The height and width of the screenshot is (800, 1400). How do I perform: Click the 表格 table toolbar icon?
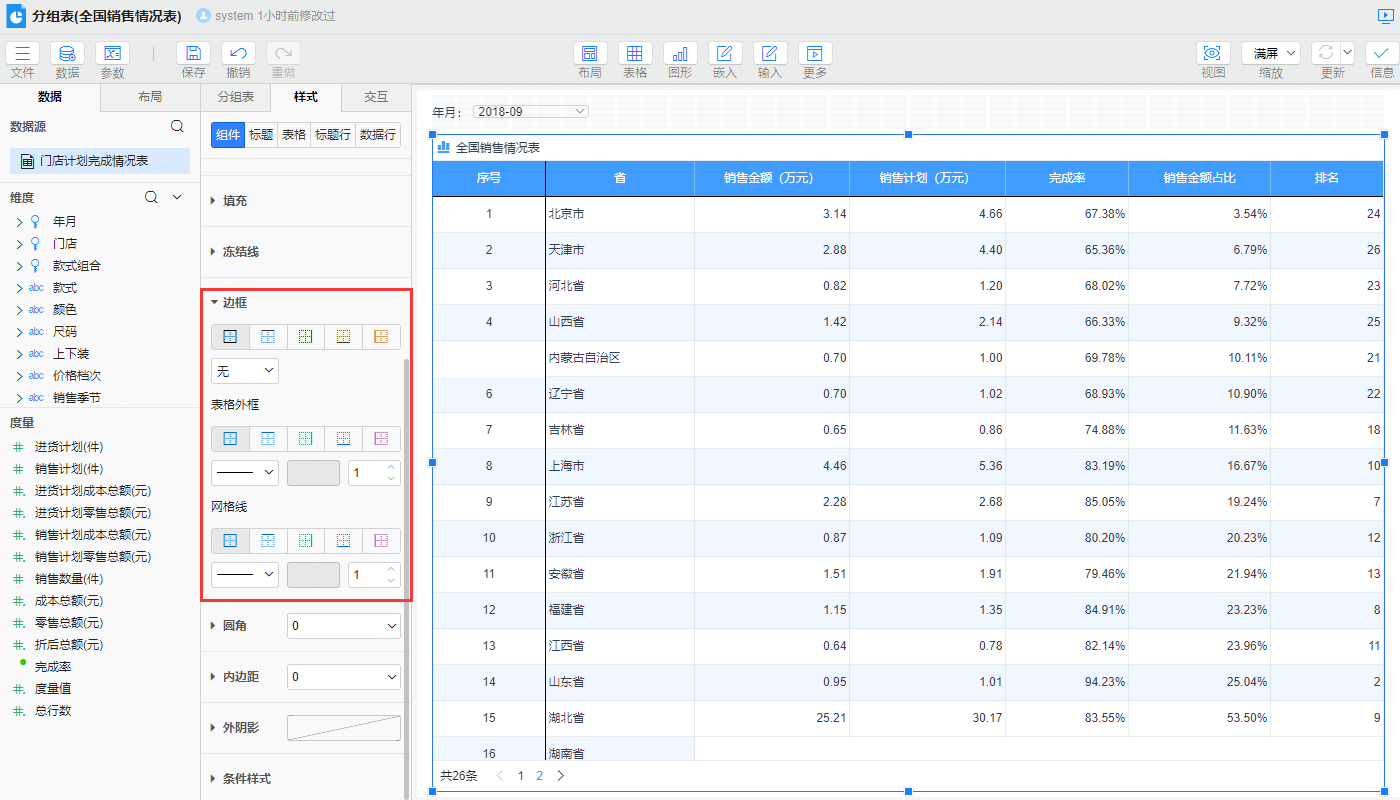click(x=635, y=54)
